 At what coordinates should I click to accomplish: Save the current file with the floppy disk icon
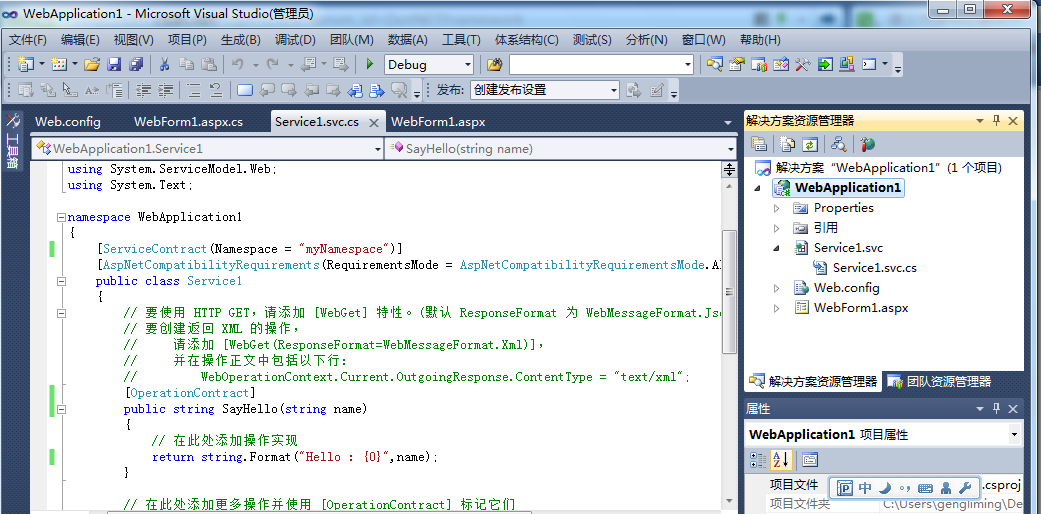[x=114, y=64]
